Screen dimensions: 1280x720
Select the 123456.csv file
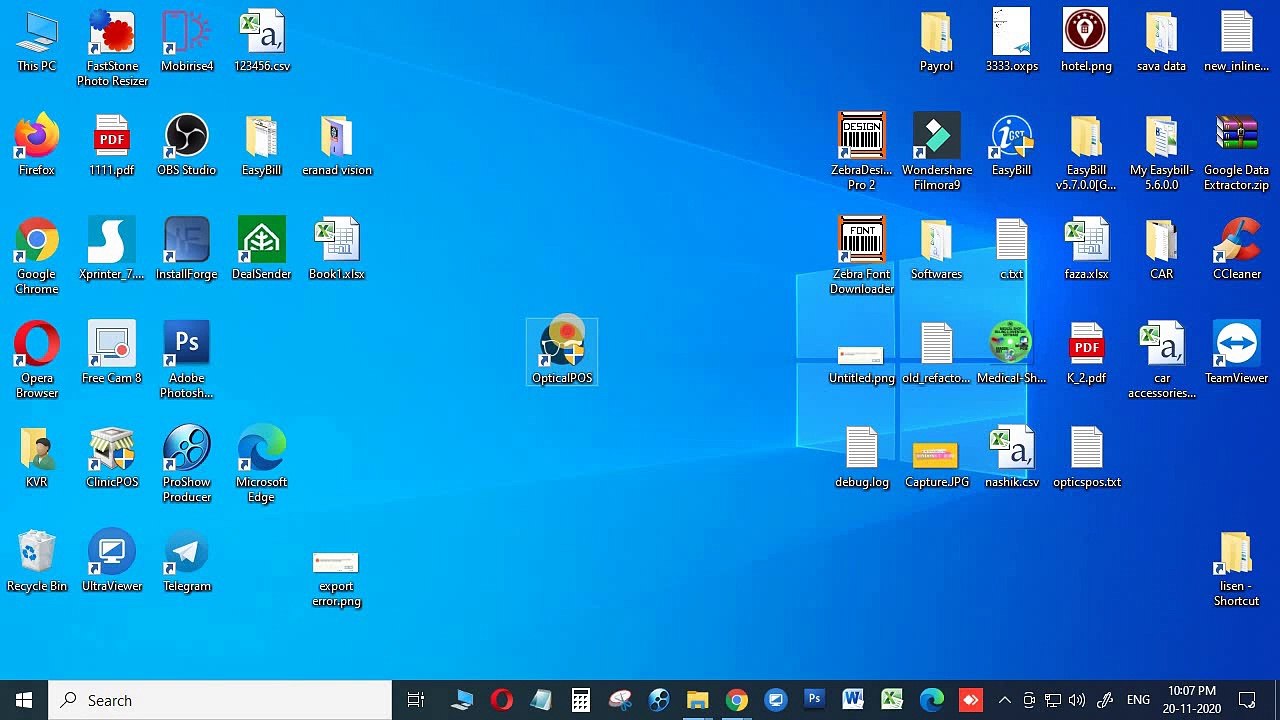coord(262,40)
